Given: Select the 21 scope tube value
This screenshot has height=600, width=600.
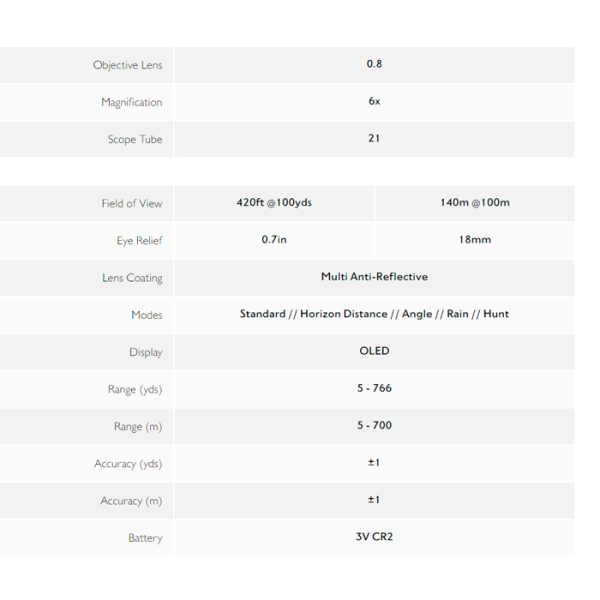Looking at the screenshot, I should click(x=374, y=138).
